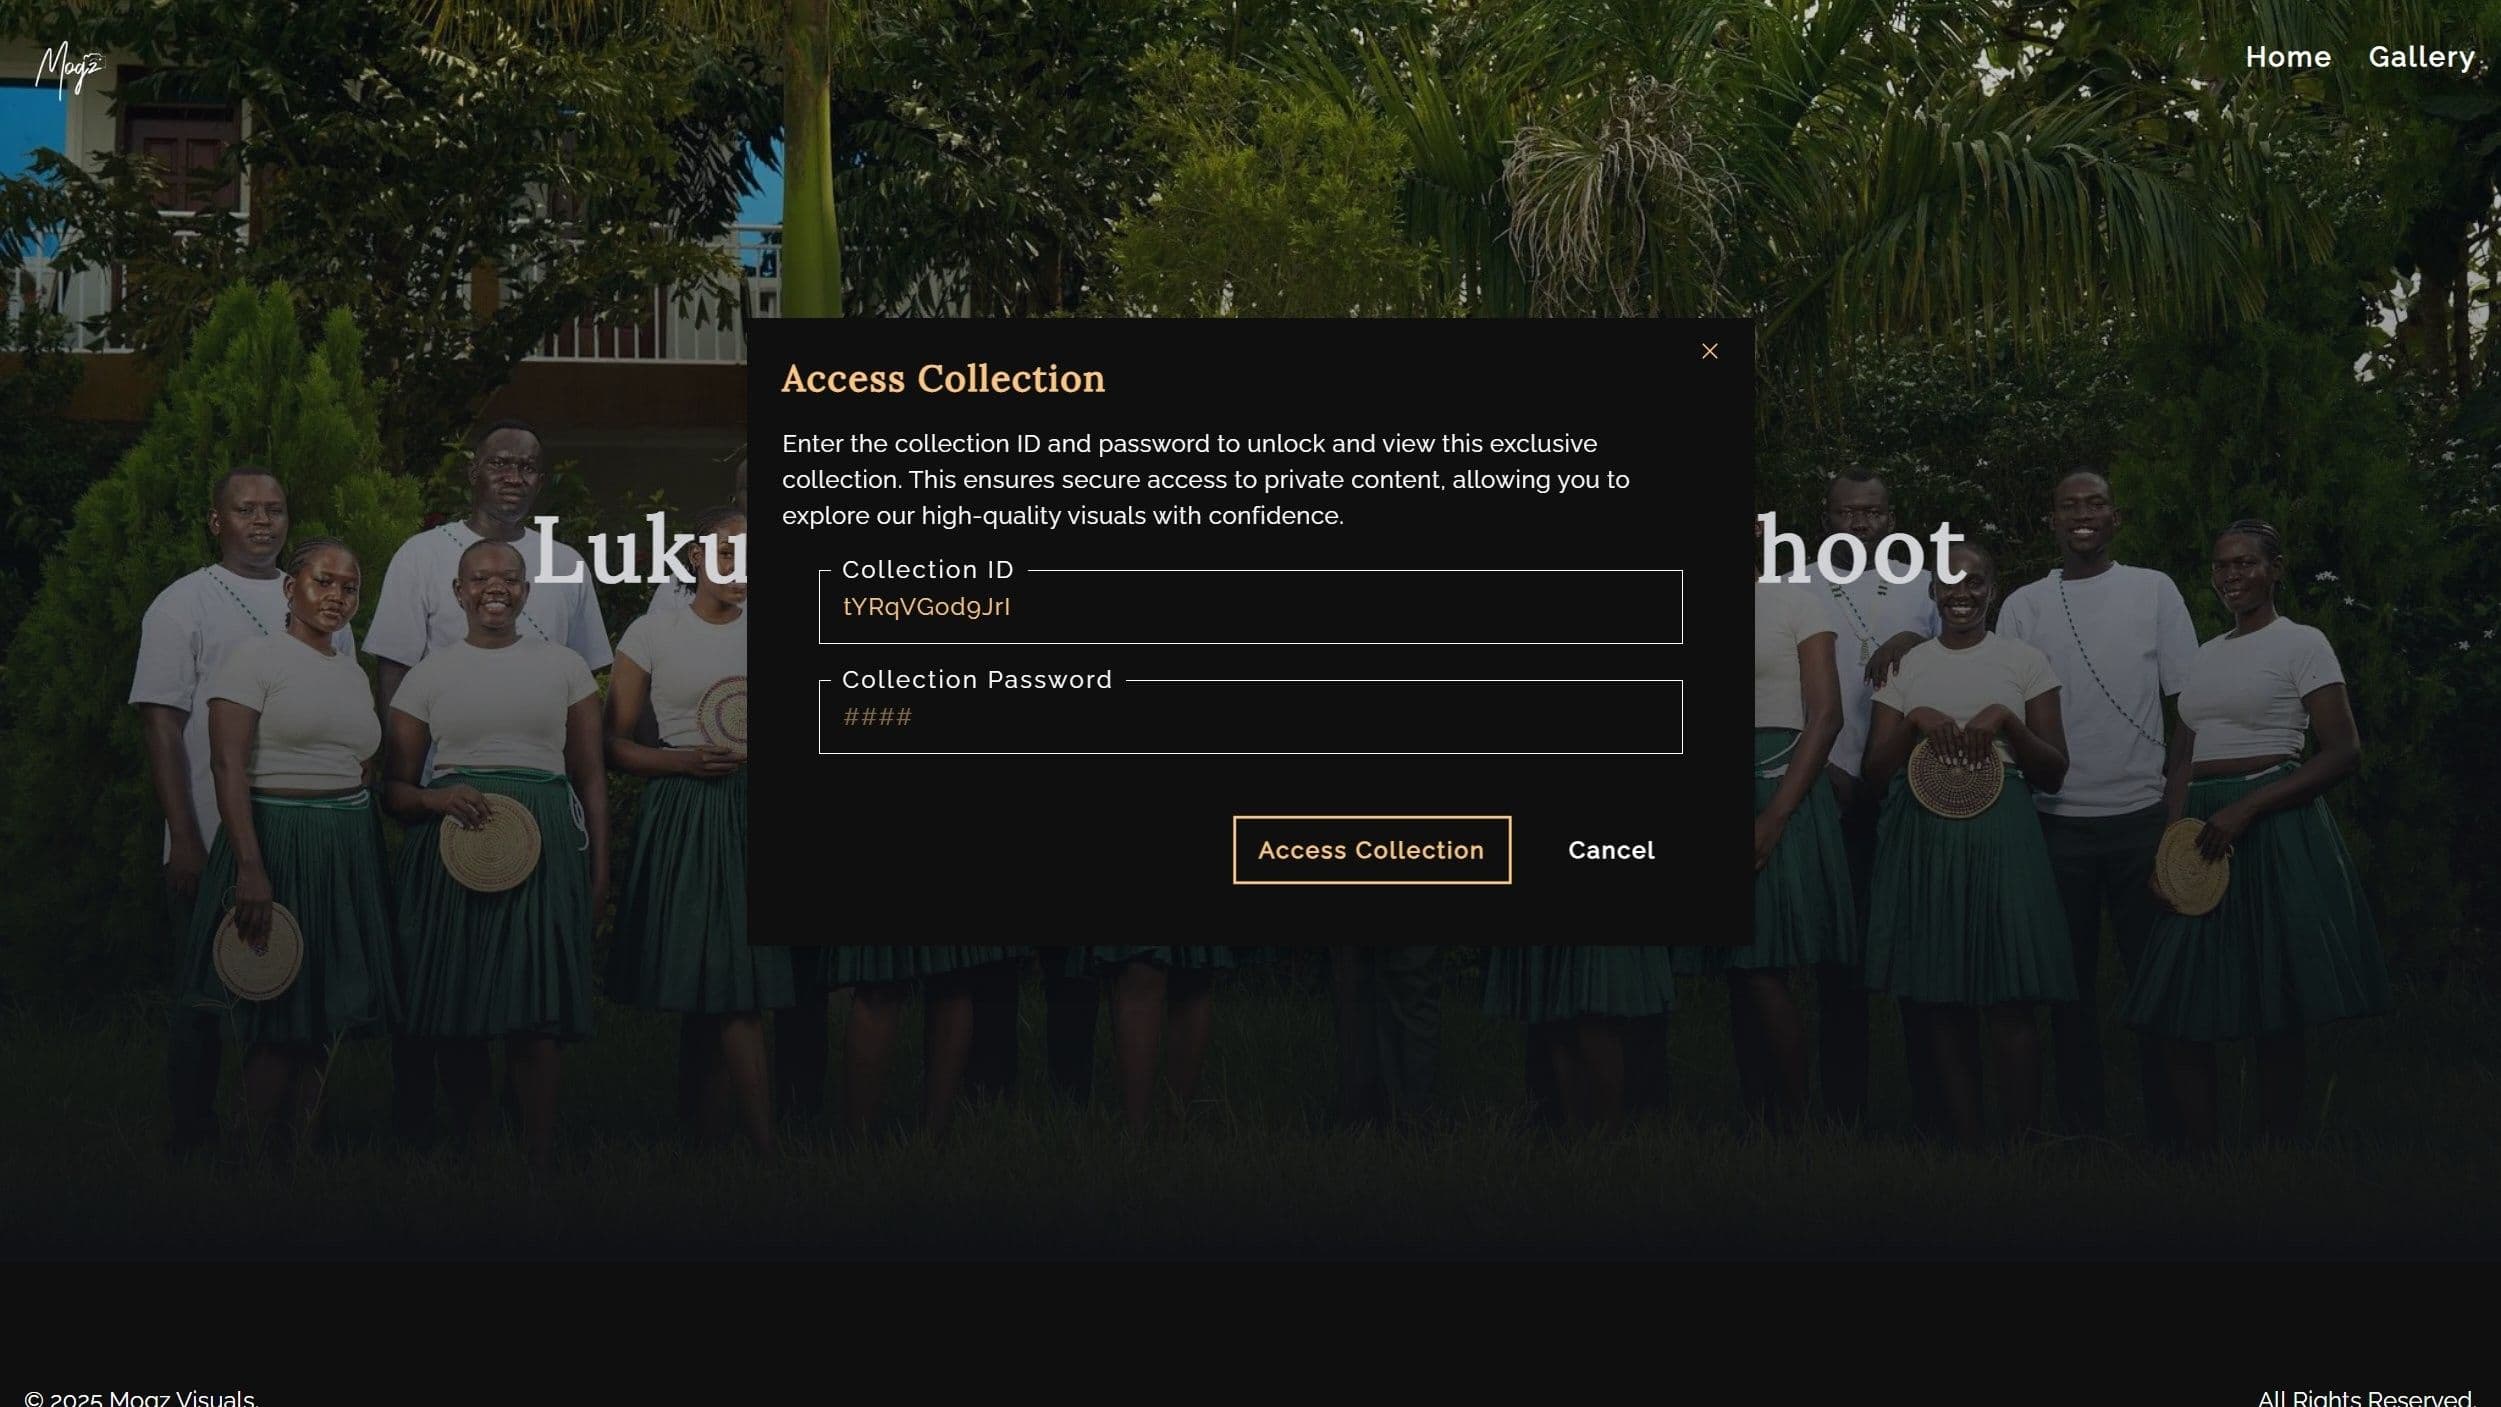Click the 'All Rights Reserved' footer text

(x=2364, y=1397)
